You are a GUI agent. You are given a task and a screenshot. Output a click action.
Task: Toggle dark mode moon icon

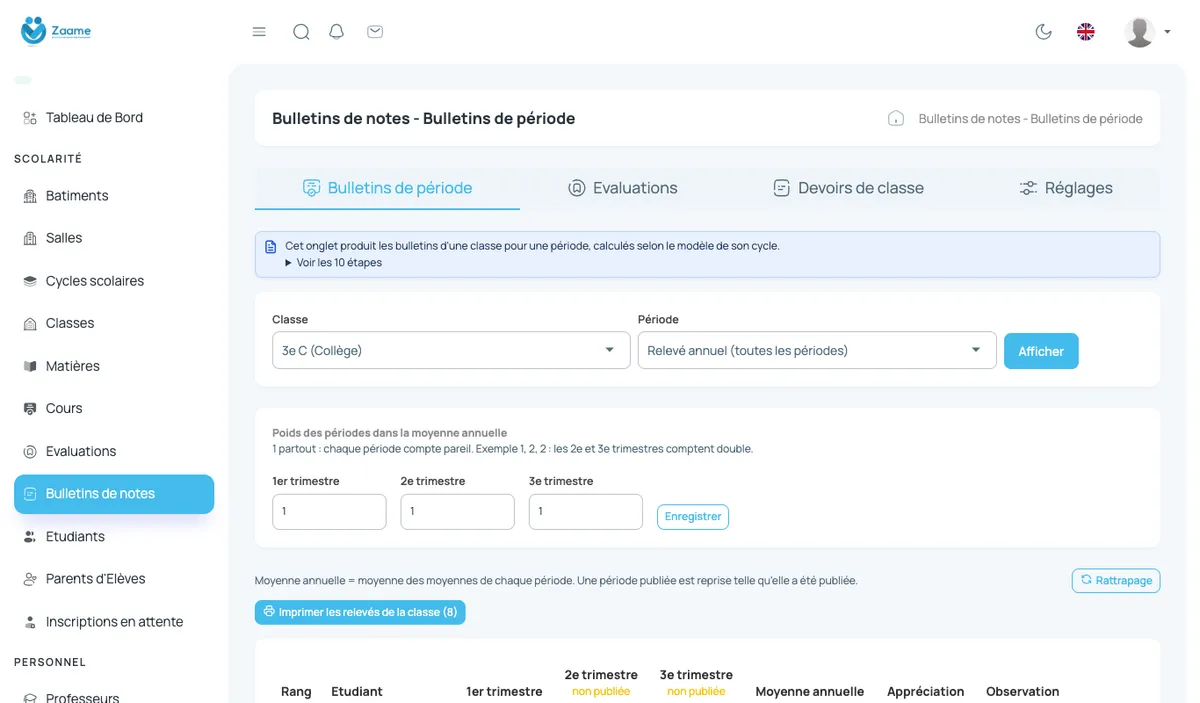click(x=1044, y=32)
